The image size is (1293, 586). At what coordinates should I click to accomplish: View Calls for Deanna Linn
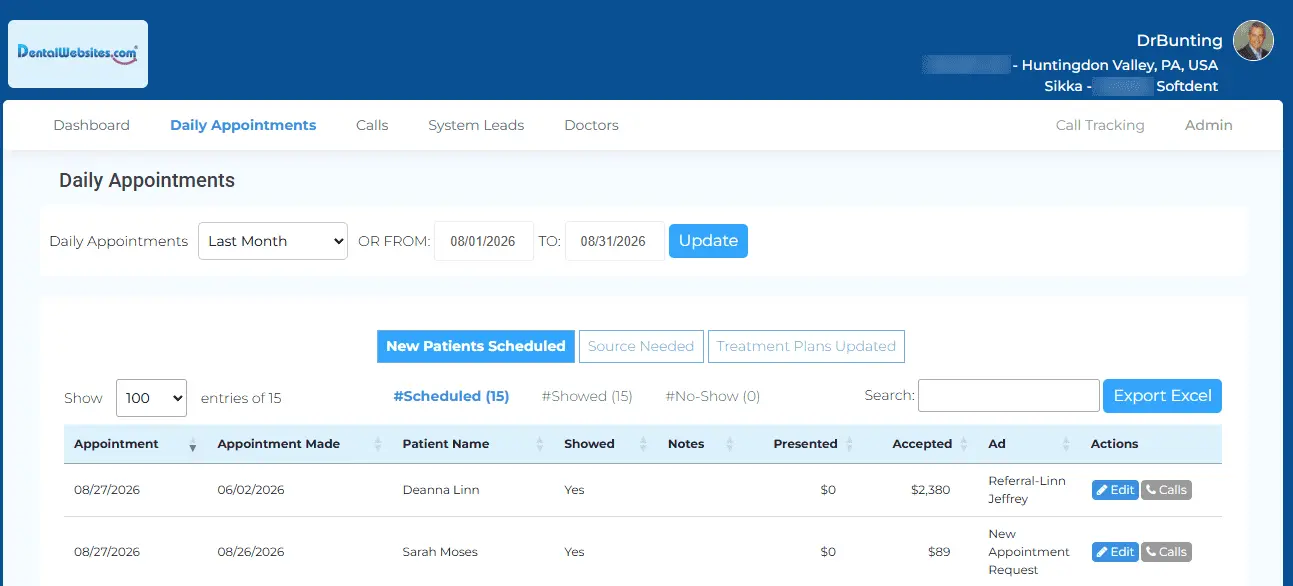(1166, 490)
